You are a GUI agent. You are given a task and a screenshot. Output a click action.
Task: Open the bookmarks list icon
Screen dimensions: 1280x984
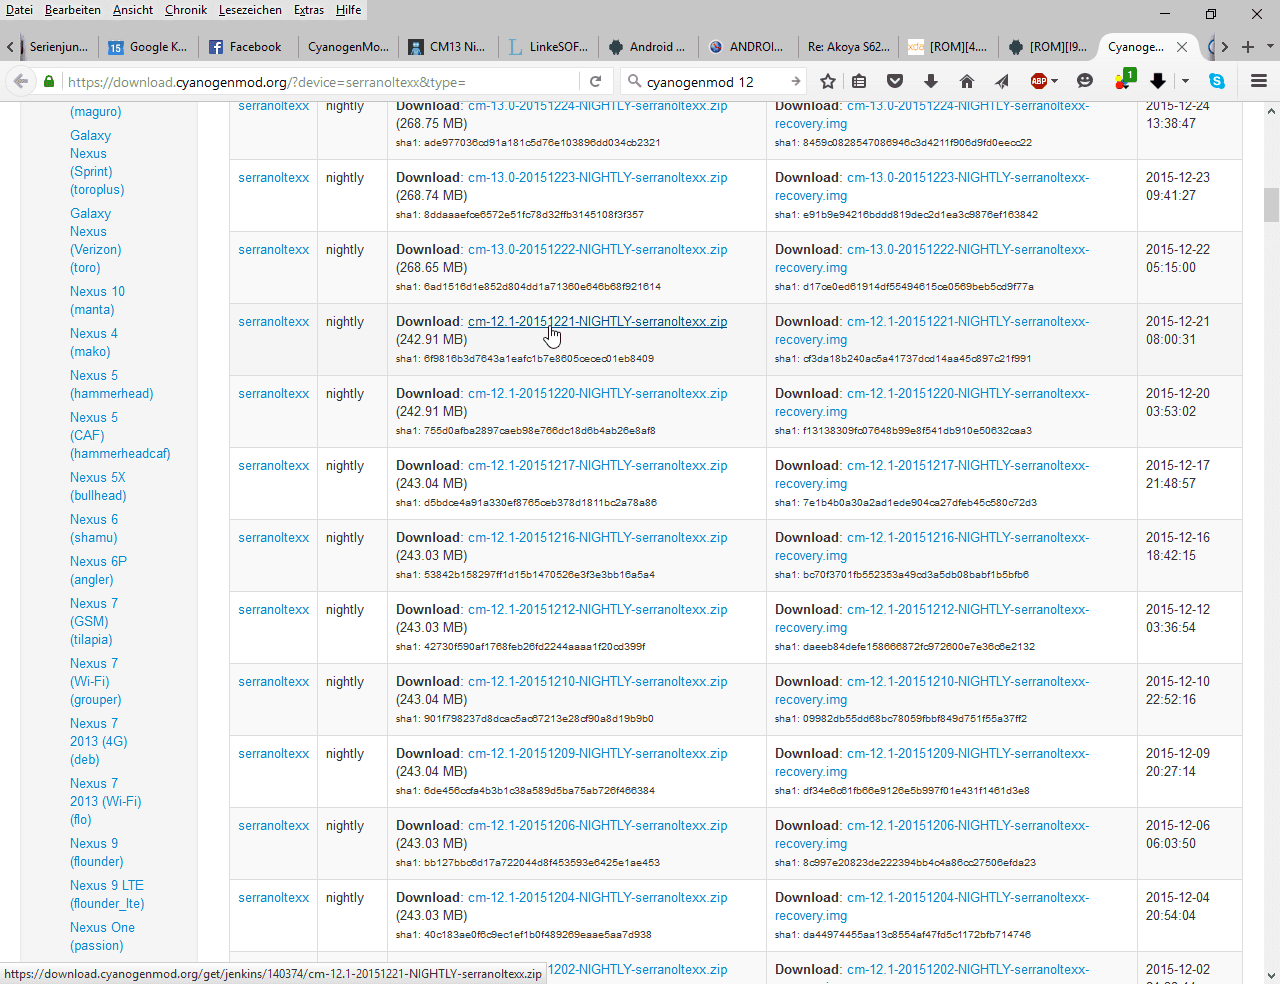coord(859,81)
